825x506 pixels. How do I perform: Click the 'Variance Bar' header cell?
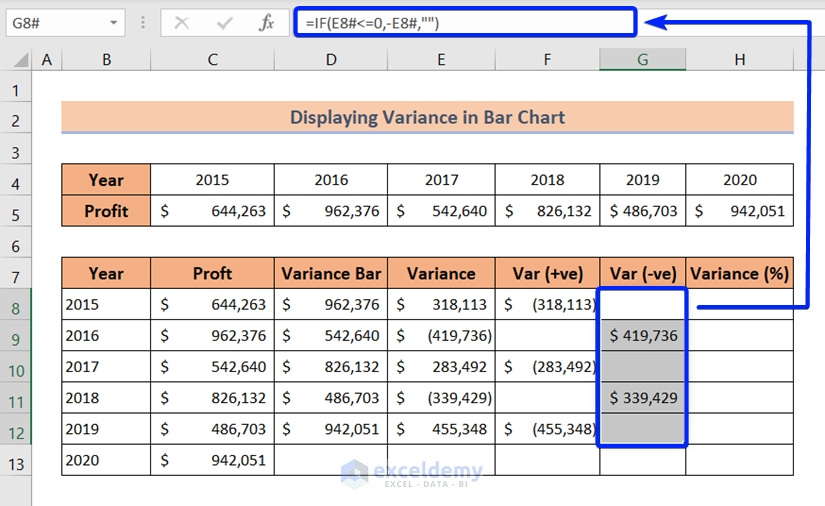click(x=331, y=274)
